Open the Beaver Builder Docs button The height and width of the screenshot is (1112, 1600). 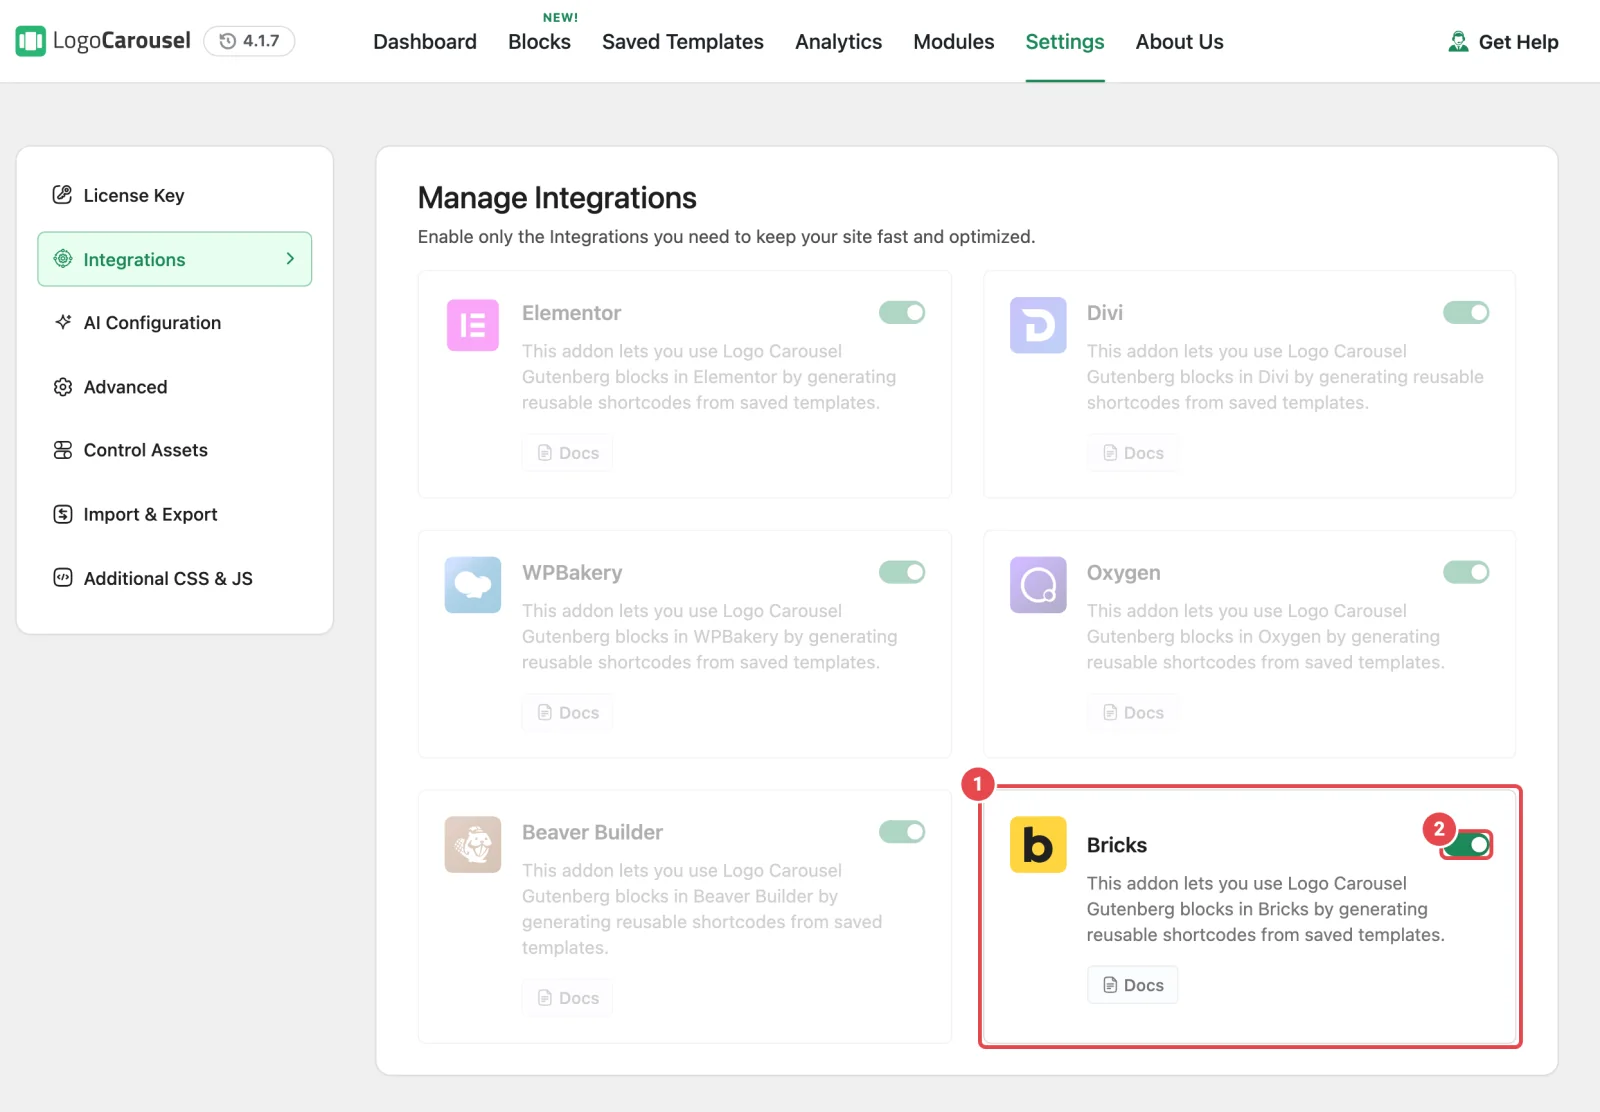click(567, 998)
